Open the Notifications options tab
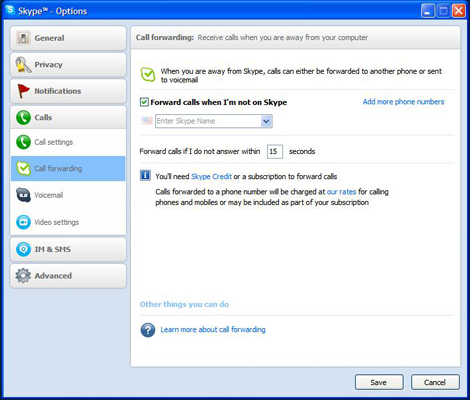Viewport: 470px width, 400px height. [68, 91]
